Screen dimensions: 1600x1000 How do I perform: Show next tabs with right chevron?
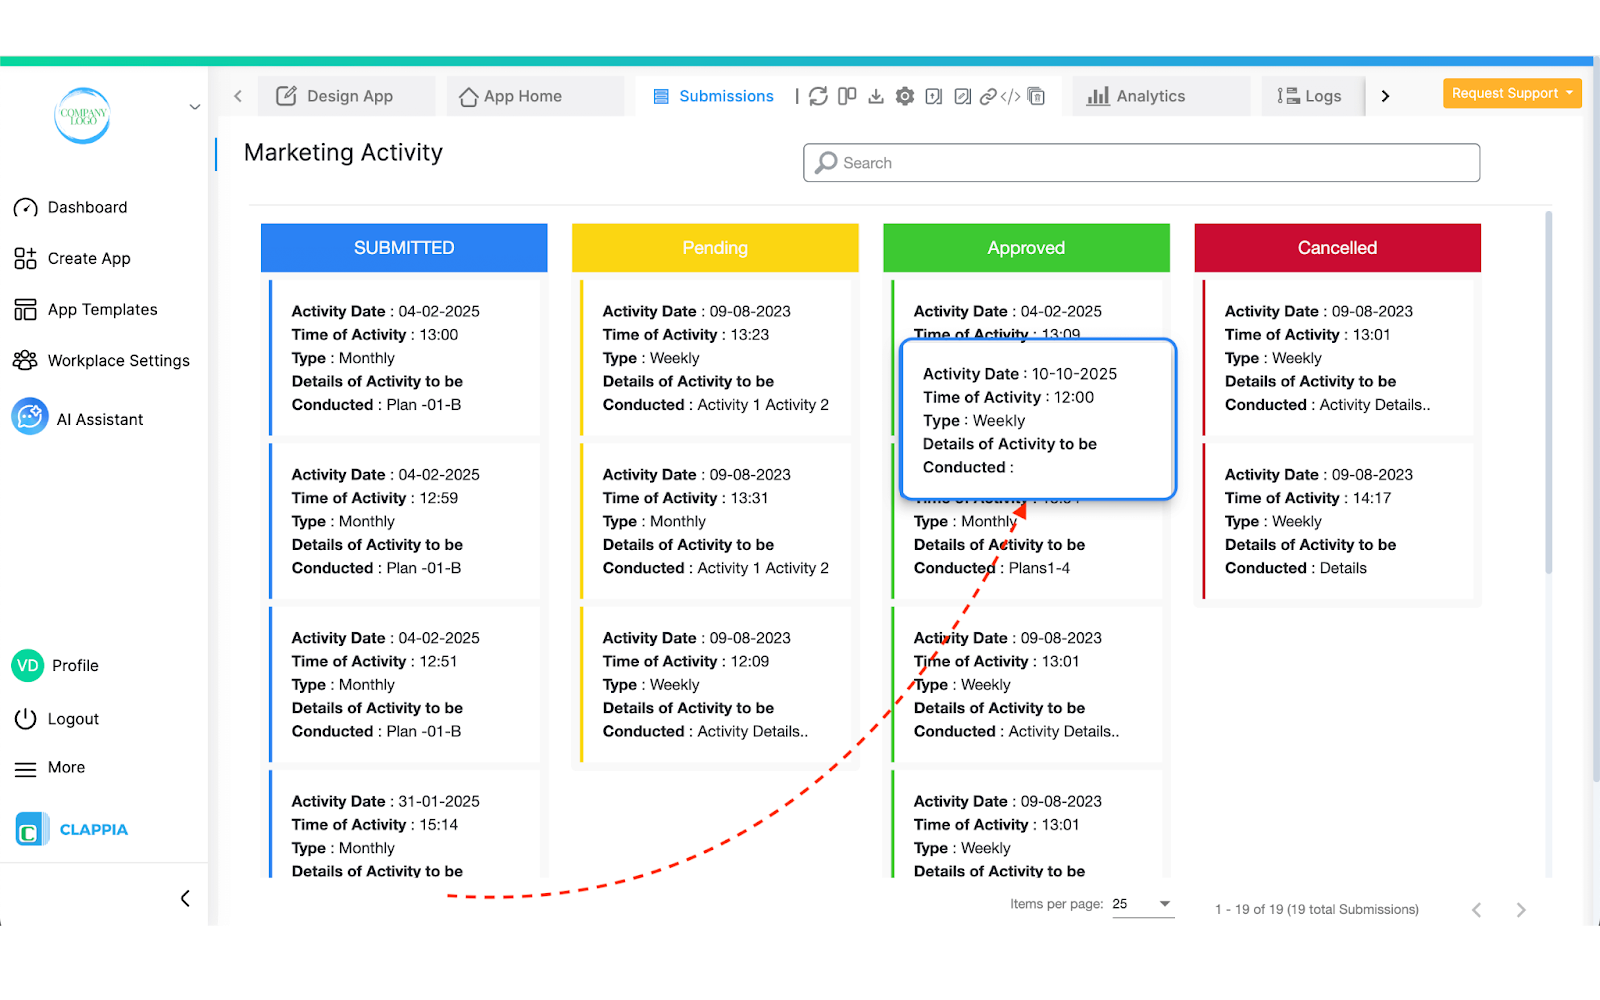pos(1385,96)
